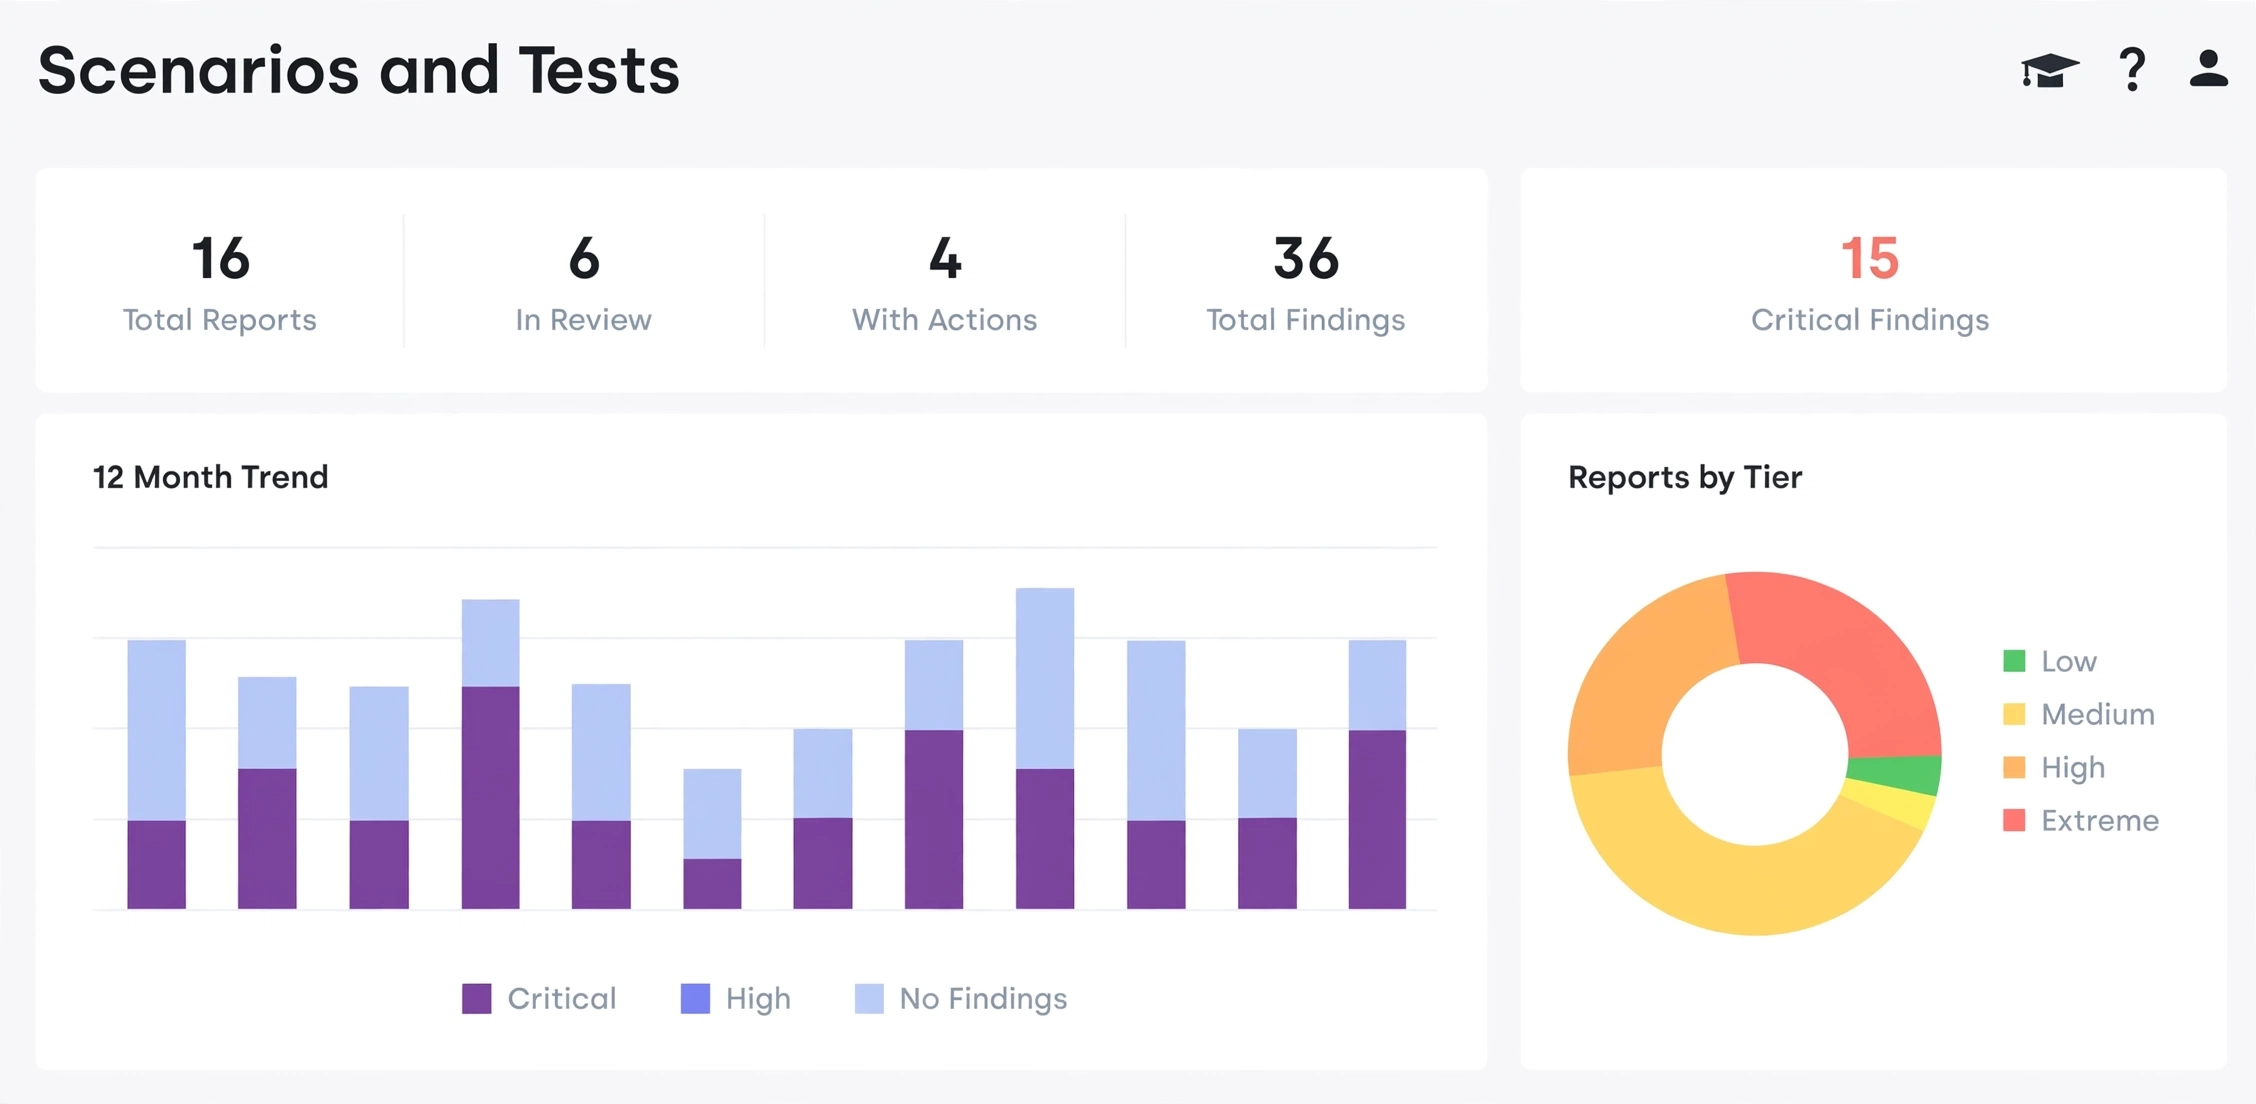Toggle the No Findings legend swatch
Screen dimensions: 2256x1104
tap(869, 998)
